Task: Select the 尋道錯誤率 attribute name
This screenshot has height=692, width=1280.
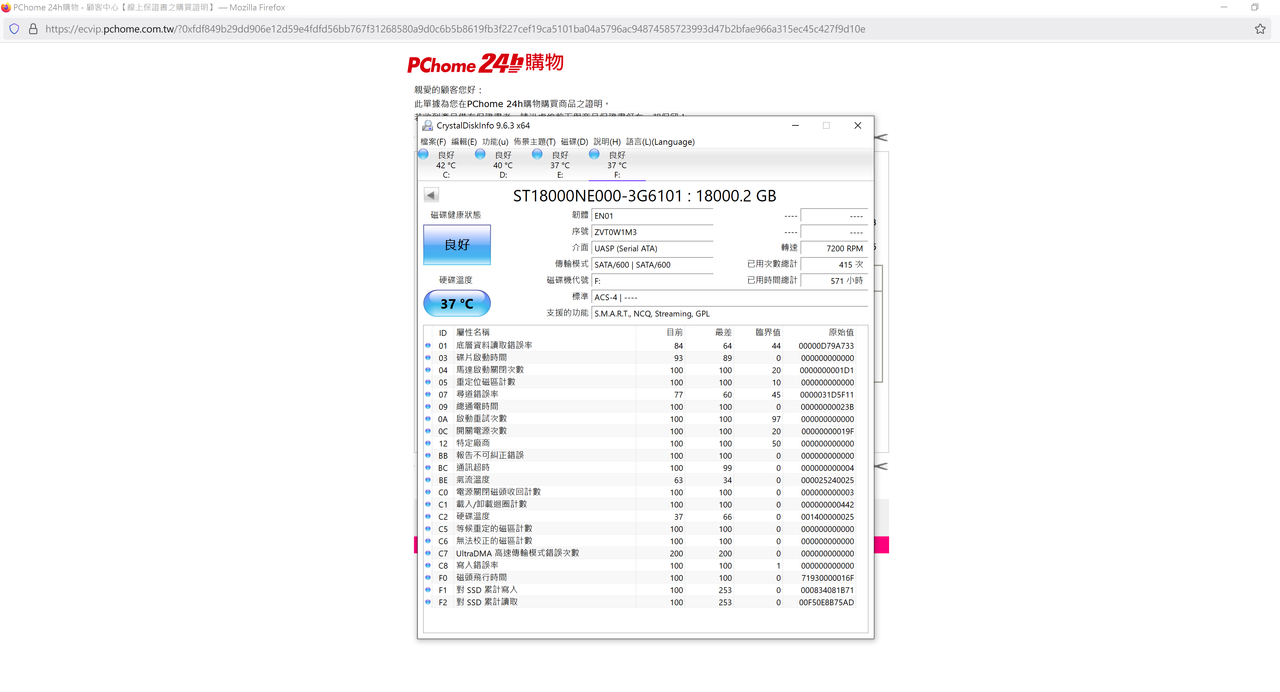Action: click(x=477, y=395)
